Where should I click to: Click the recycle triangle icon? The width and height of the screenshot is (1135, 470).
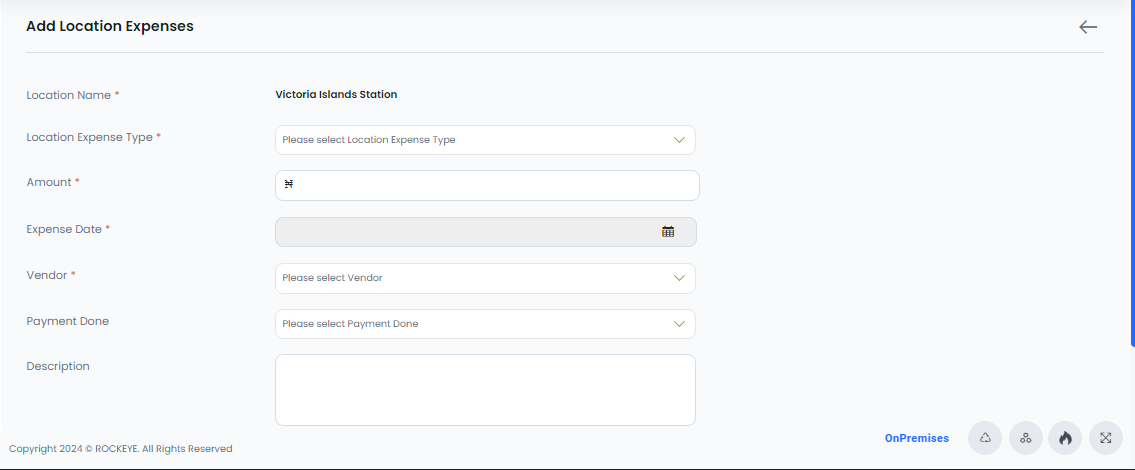tap(985, 438)
